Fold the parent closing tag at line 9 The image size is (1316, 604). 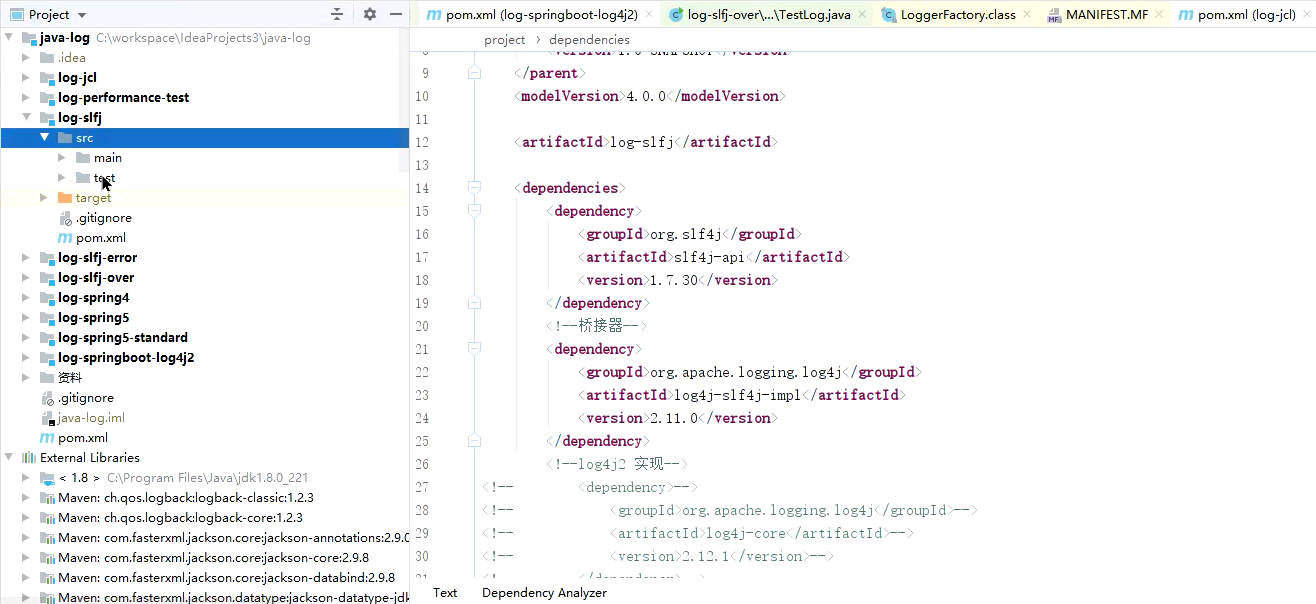click(474, 73)
